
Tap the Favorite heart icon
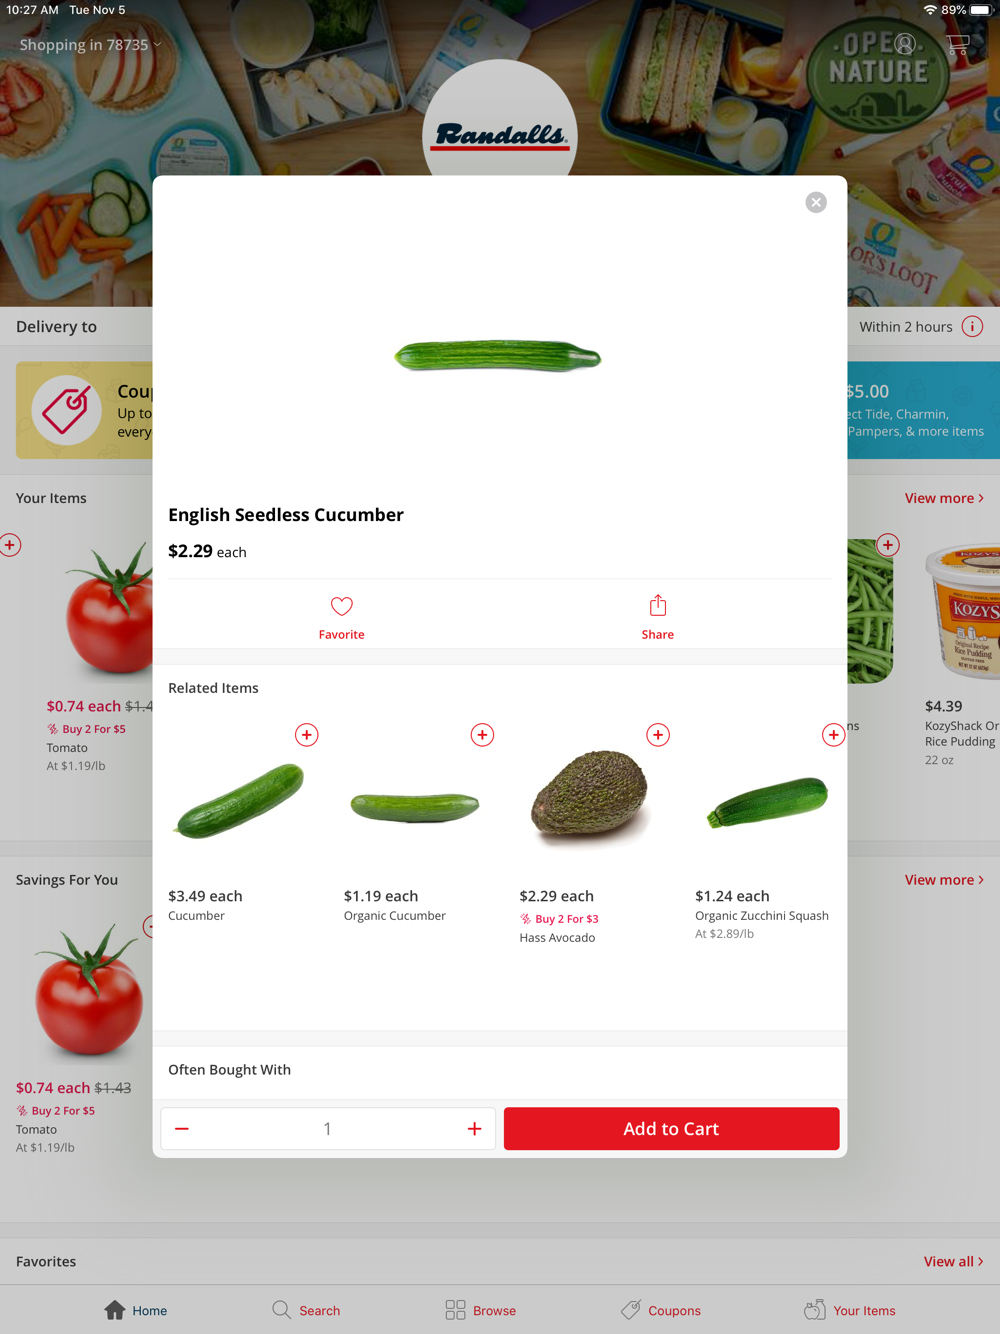[341, 606]
